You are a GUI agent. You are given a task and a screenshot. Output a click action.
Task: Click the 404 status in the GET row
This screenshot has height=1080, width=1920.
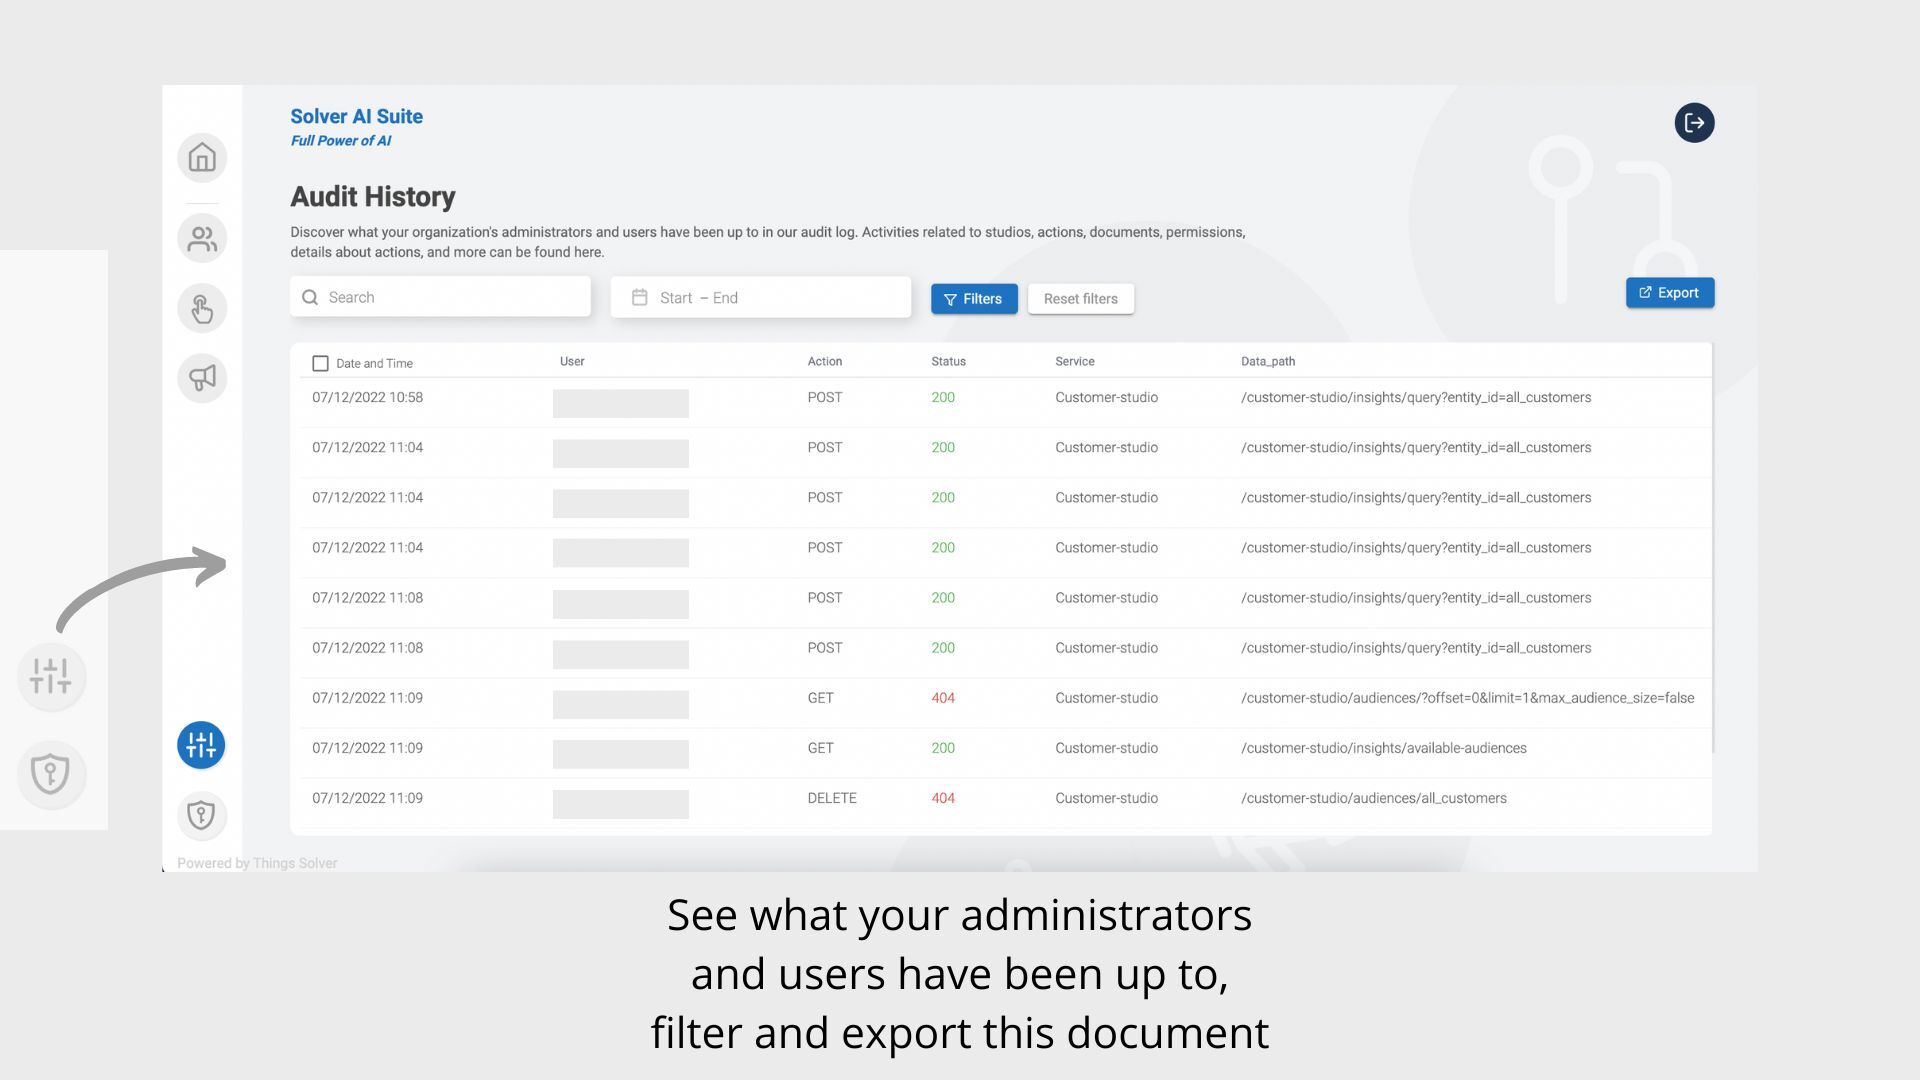point(943,698)
